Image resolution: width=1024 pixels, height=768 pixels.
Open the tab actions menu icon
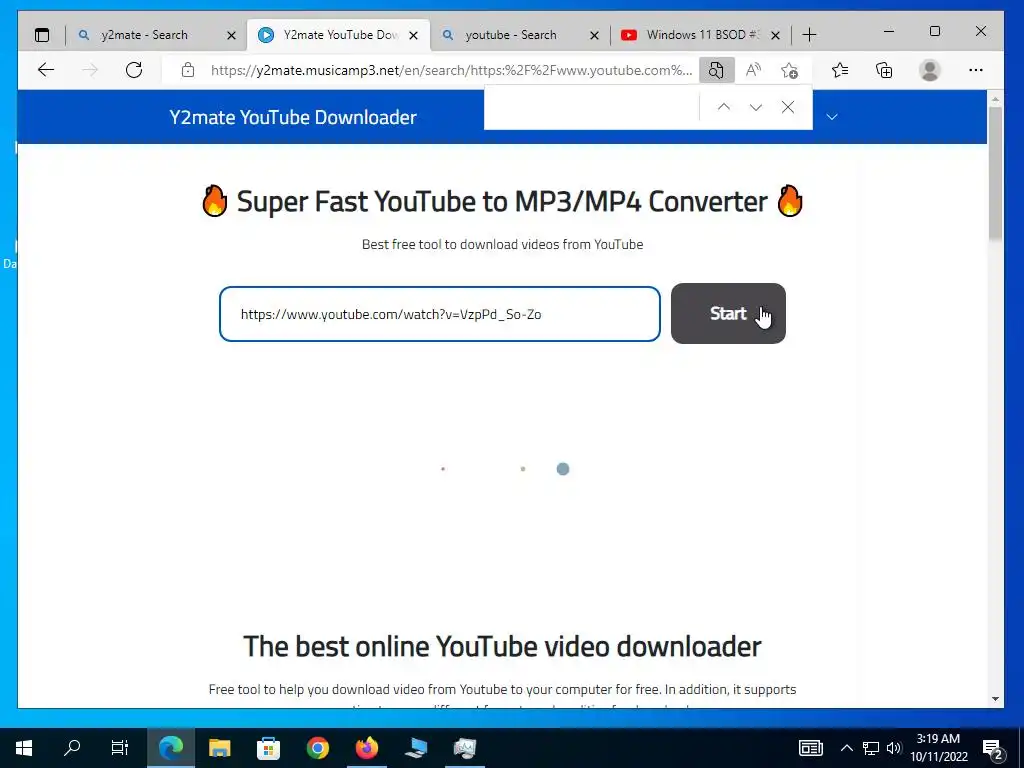point(42,35)
